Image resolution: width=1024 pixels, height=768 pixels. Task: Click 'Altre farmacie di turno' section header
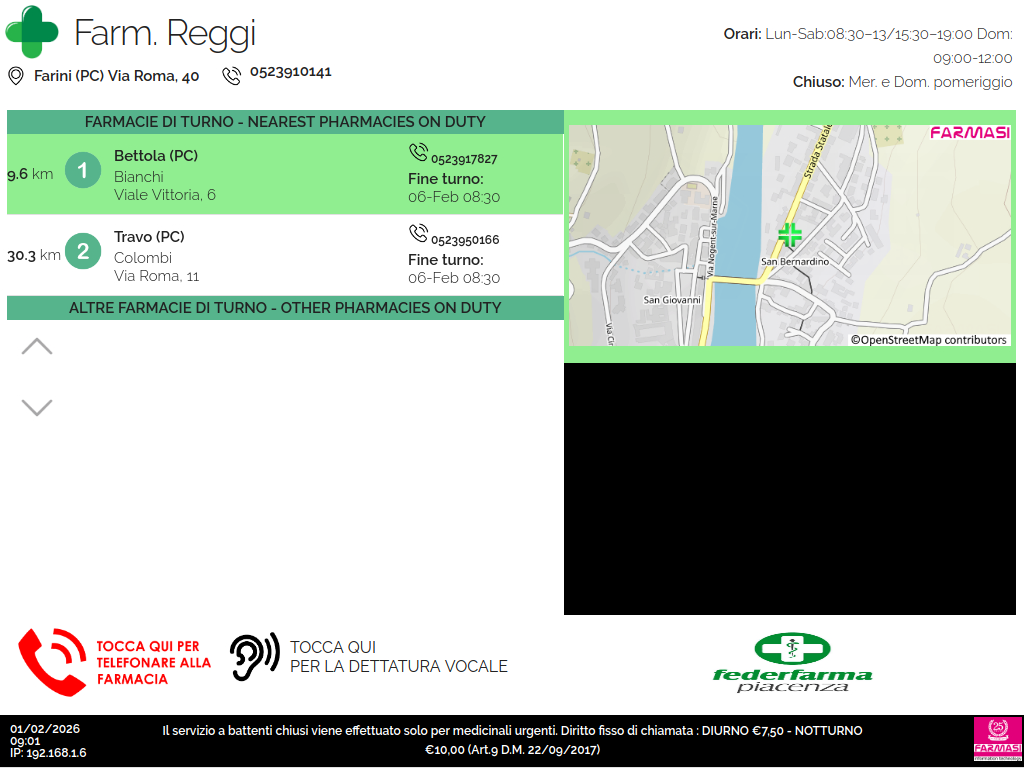point(285,308)
